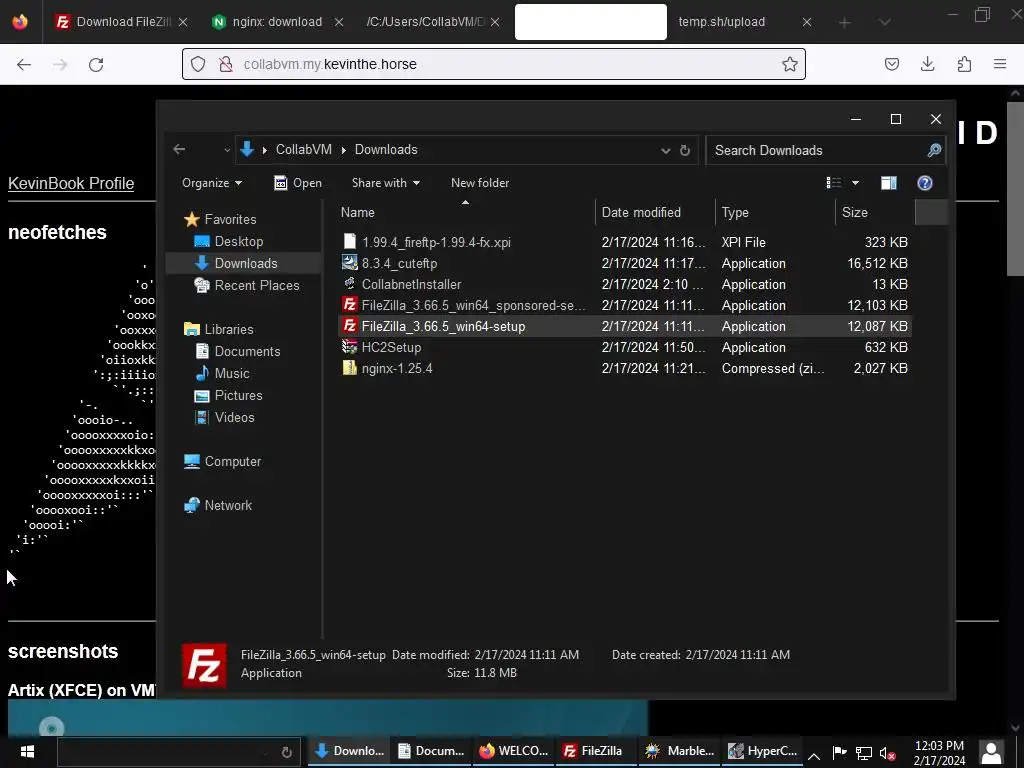This screenshot has height=768, width=1024.
Task: Switch to FileZilla in the taskbar
Action: coord(594,751)
